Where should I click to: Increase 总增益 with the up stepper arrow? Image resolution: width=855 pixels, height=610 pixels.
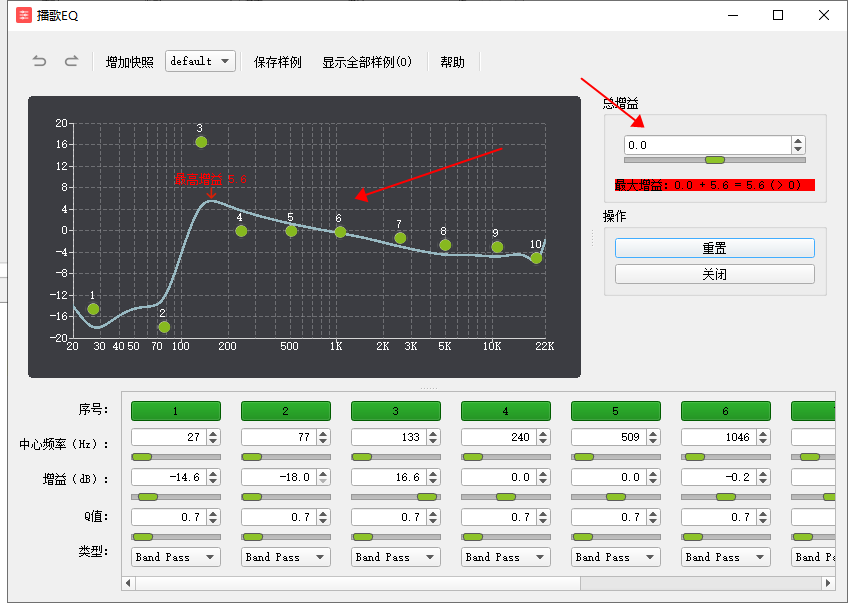point(798,141)
